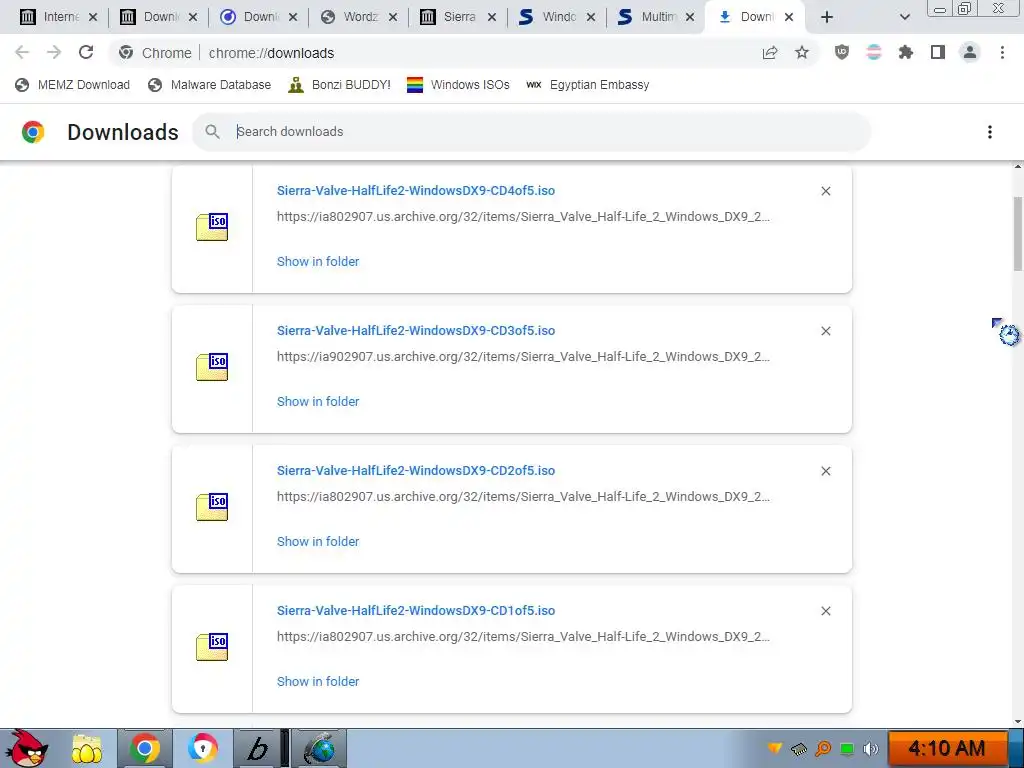This screenshot has height=768, width=1024.
Task: Open Sierra-Valve-HalfLife2-WindowsDX9-CD4of5.iso file link
Action: [416, 191]
